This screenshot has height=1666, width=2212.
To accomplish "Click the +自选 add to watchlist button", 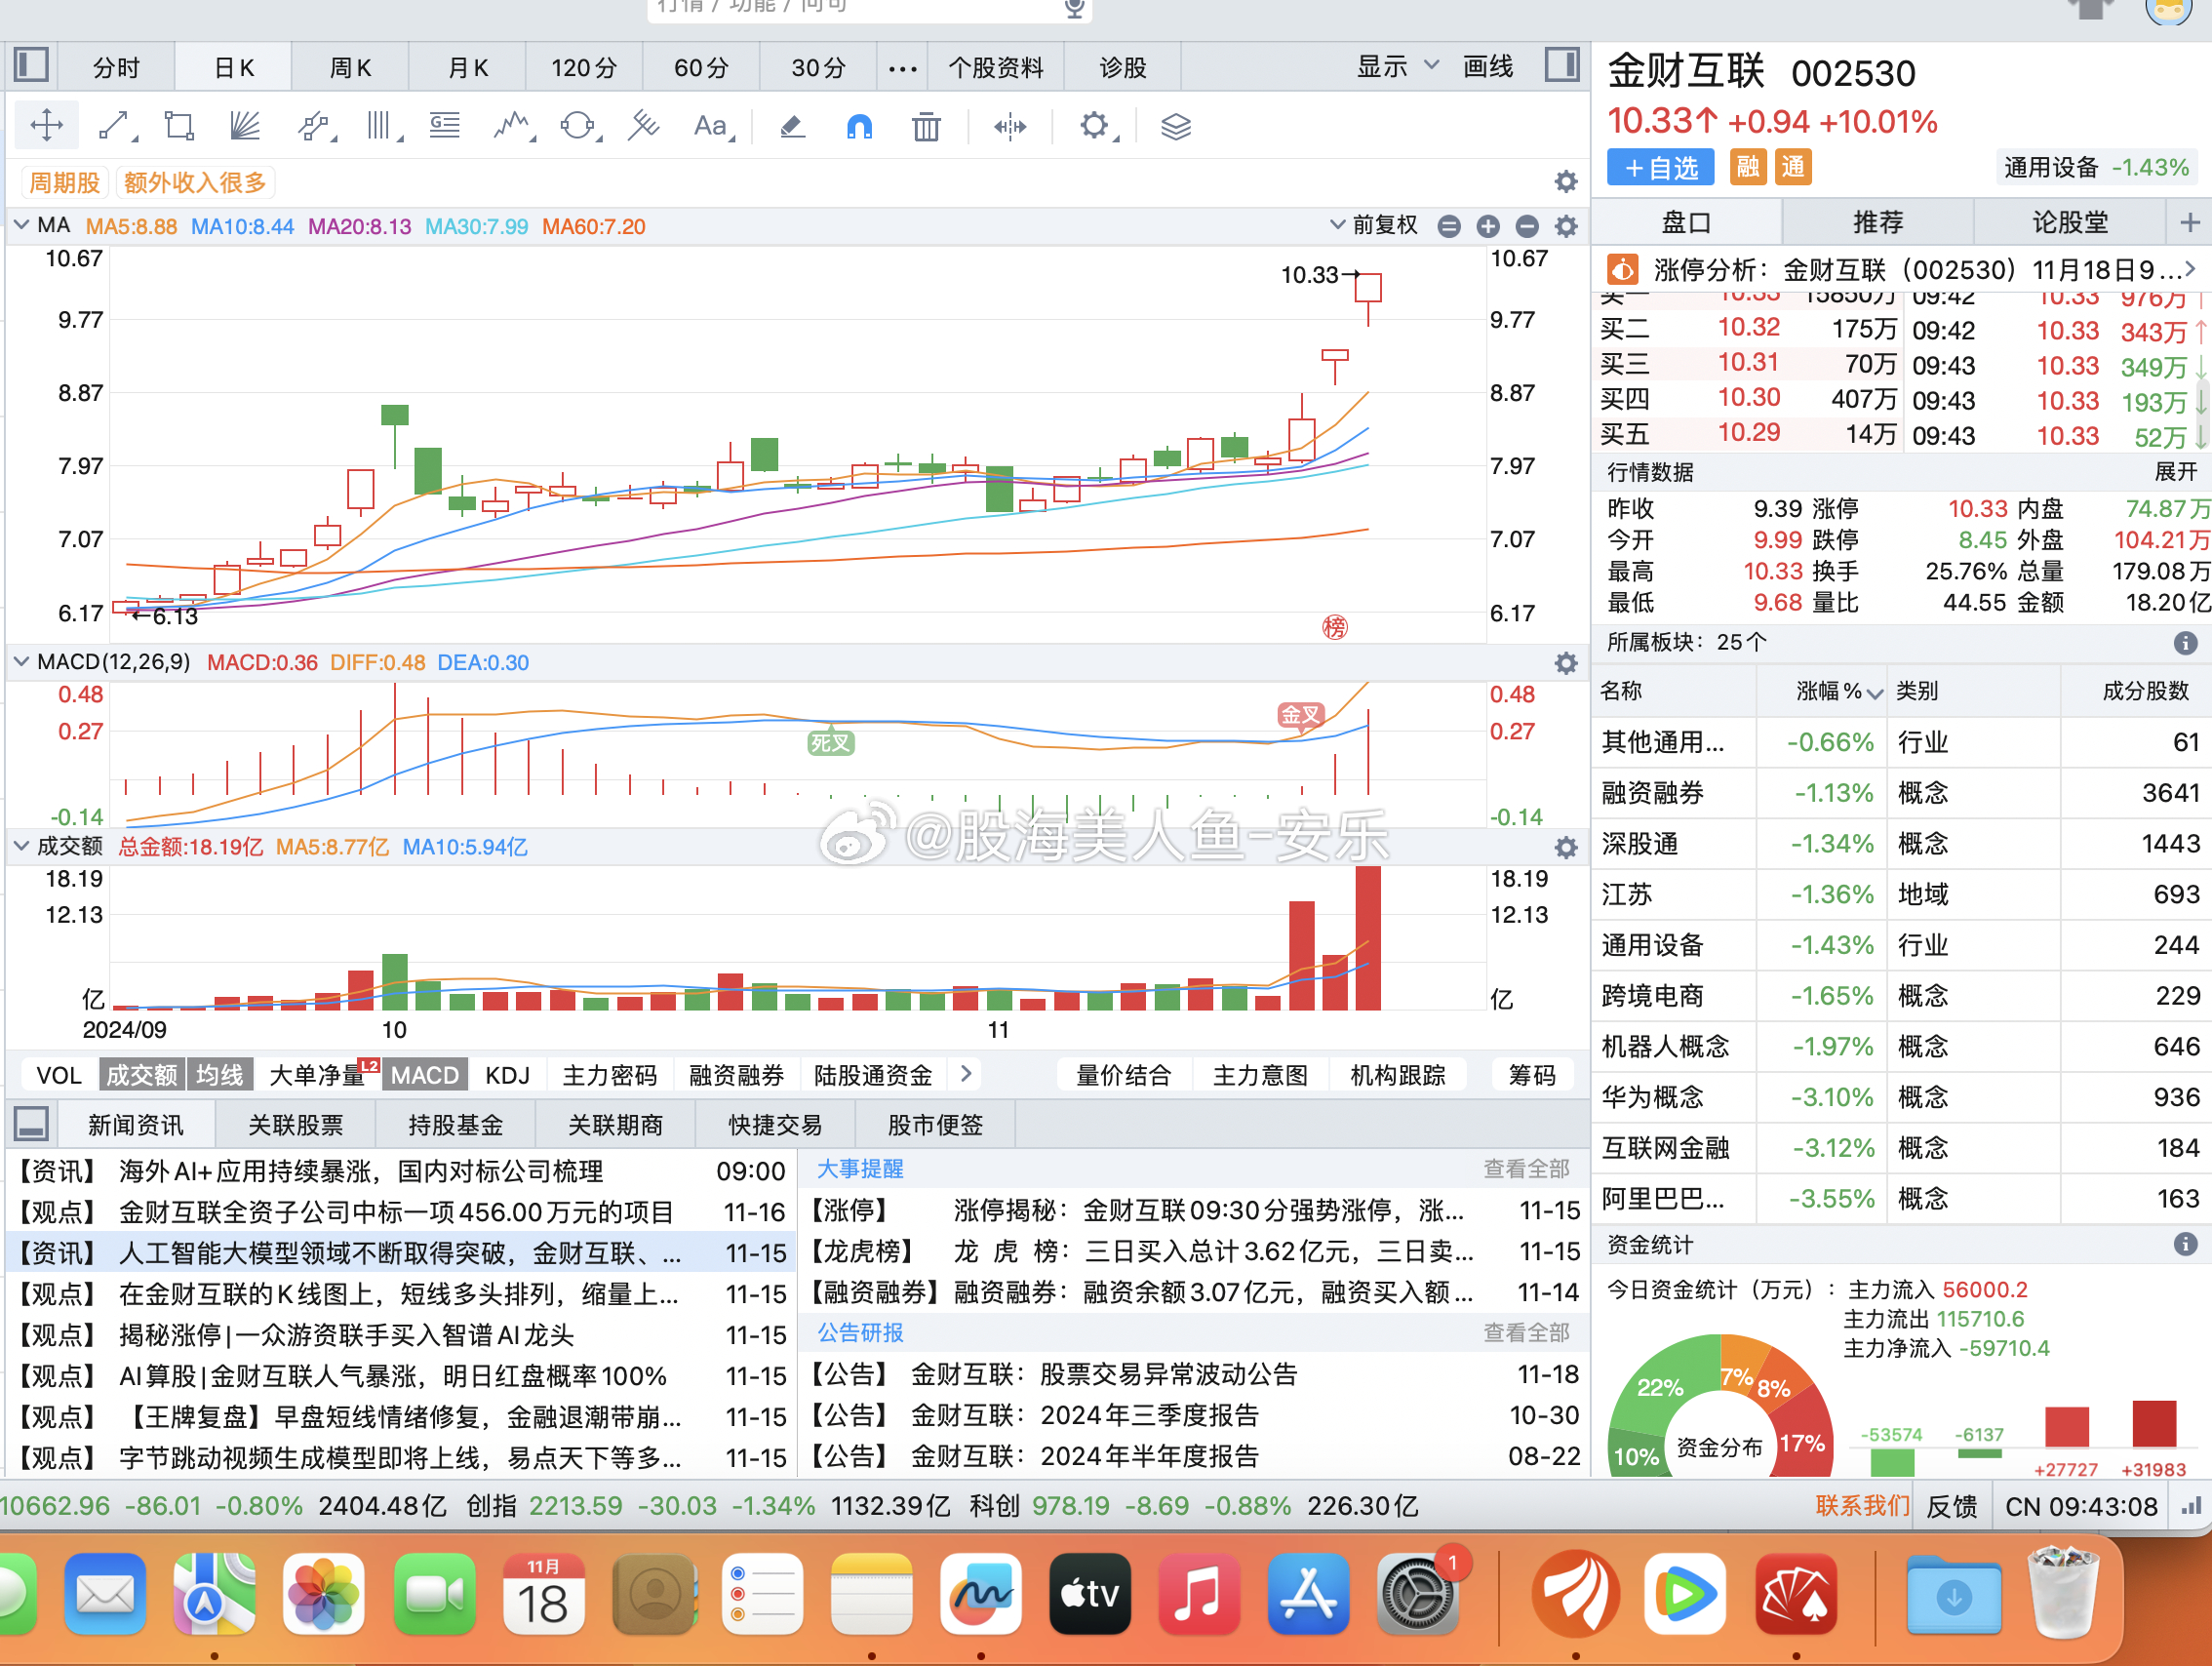I will click(1660, 167).
